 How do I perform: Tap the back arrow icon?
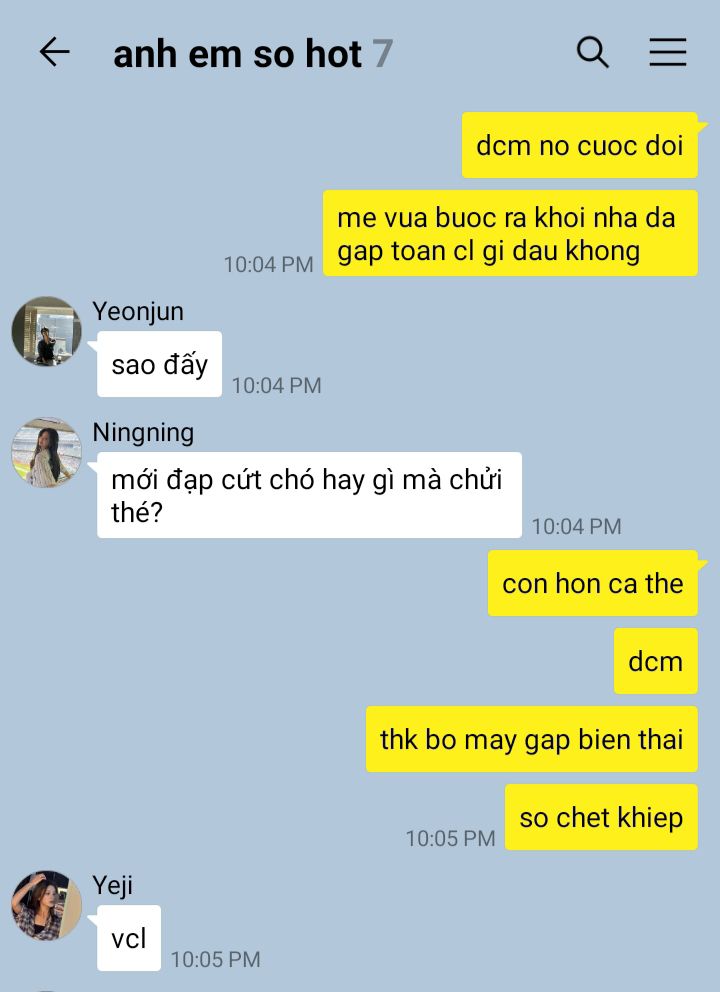tap(54, 52)
